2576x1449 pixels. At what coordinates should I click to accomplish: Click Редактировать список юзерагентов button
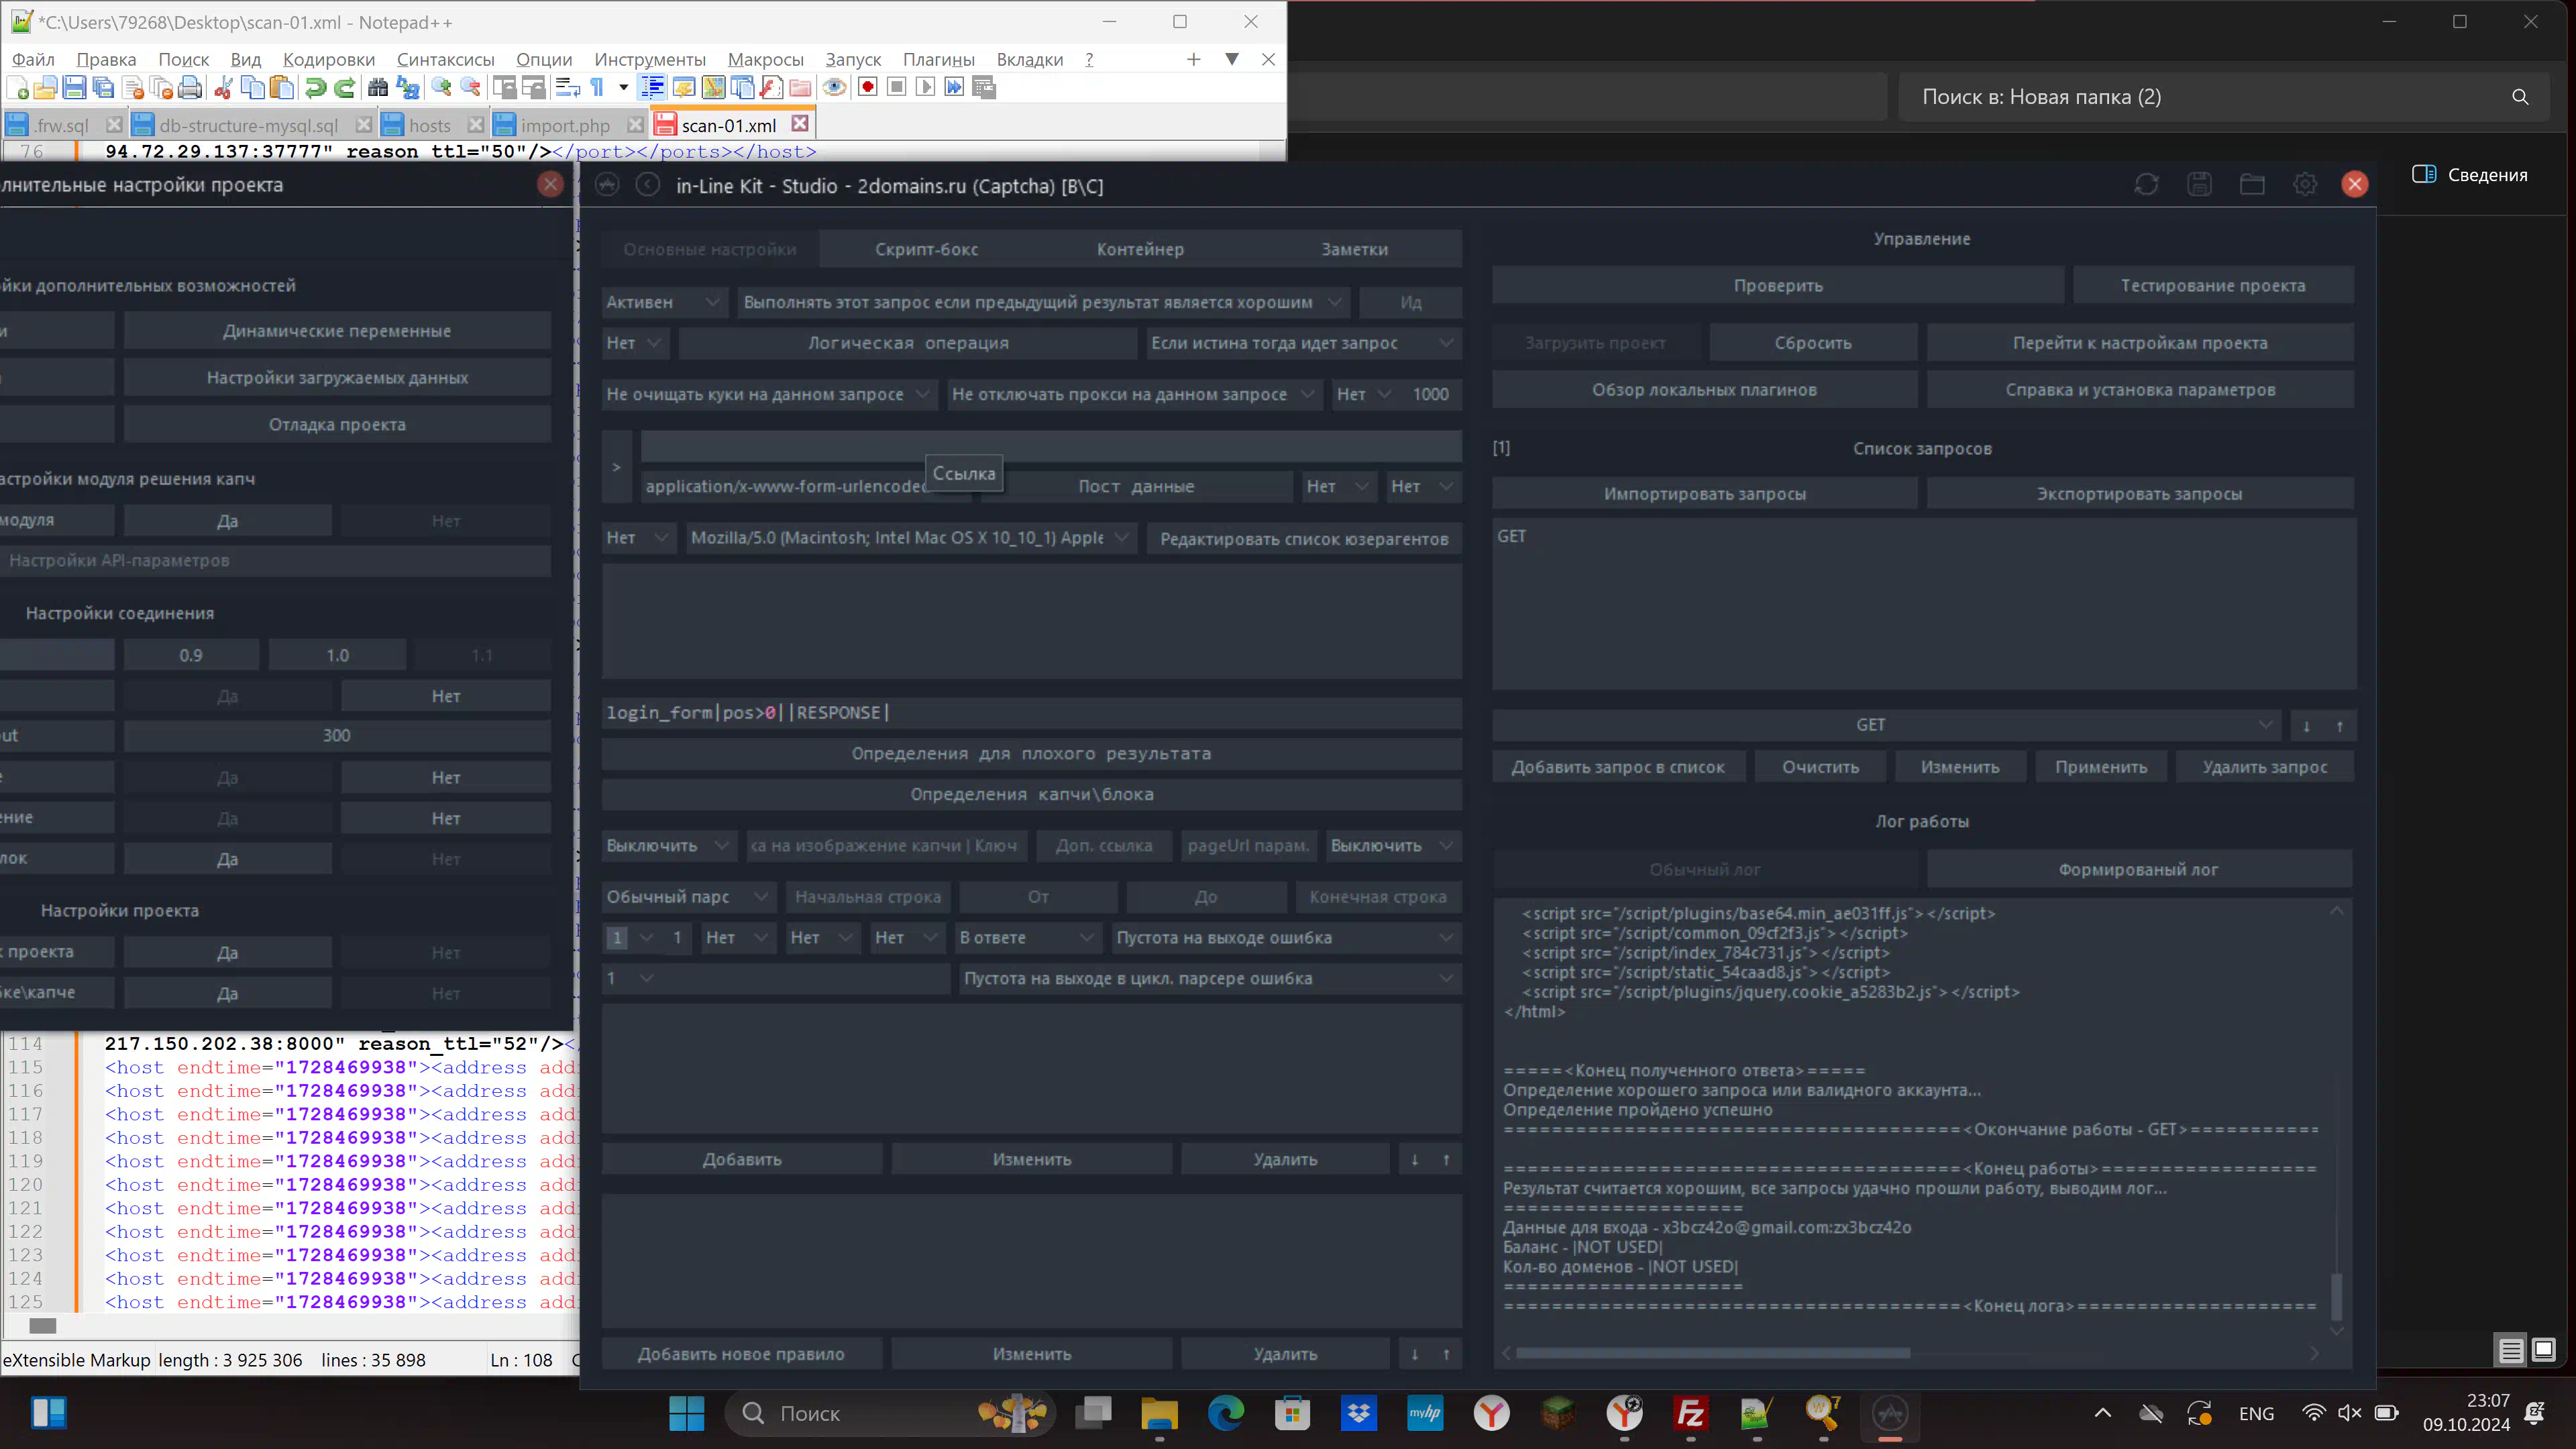coord(1304,538)
